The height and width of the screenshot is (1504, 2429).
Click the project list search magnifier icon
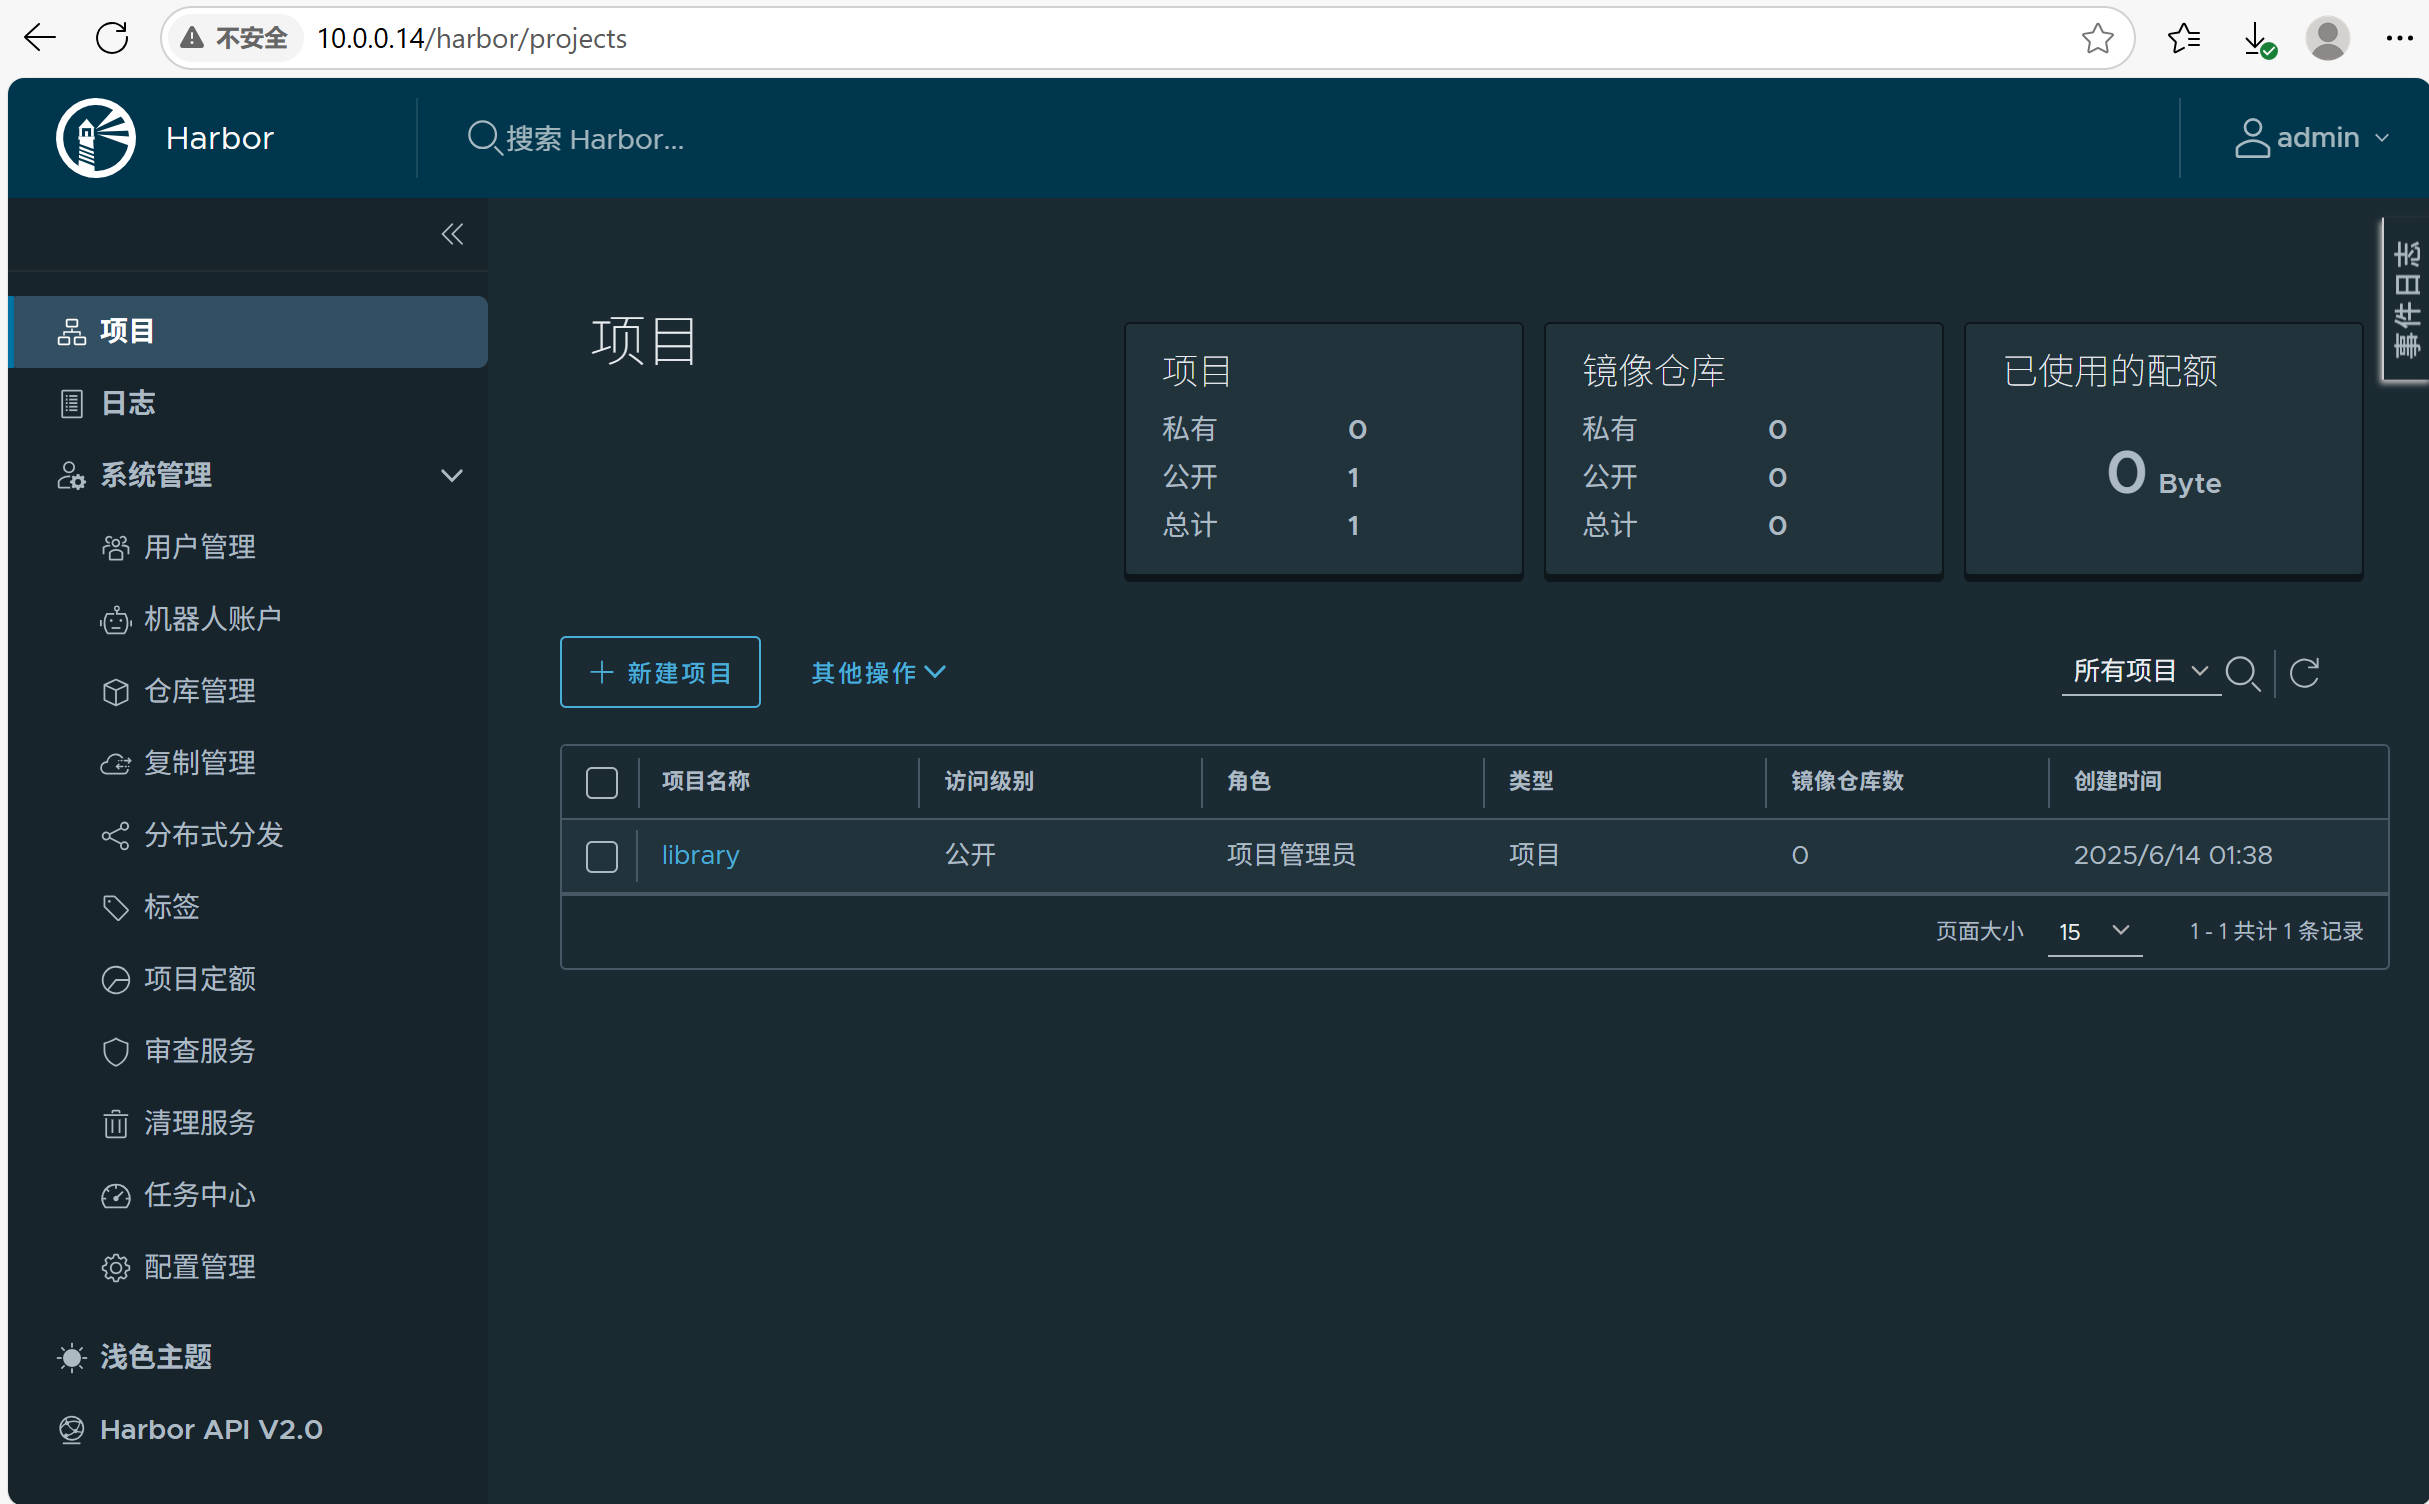[2242, 673]
